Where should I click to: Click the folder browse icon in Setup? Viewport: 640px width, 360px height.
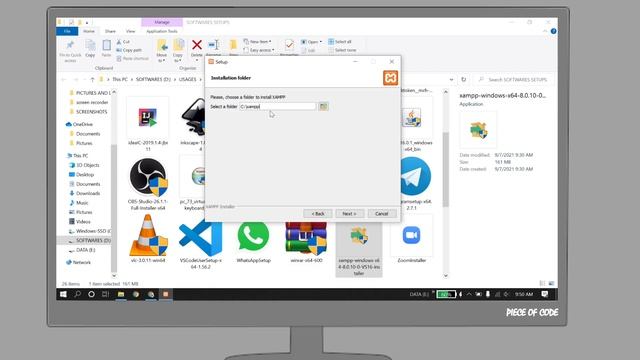(x=323, y=107)
